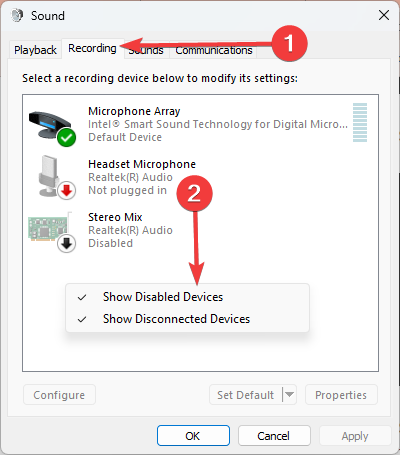
Task: Click the Cancel button
Action: click(274, 436)
